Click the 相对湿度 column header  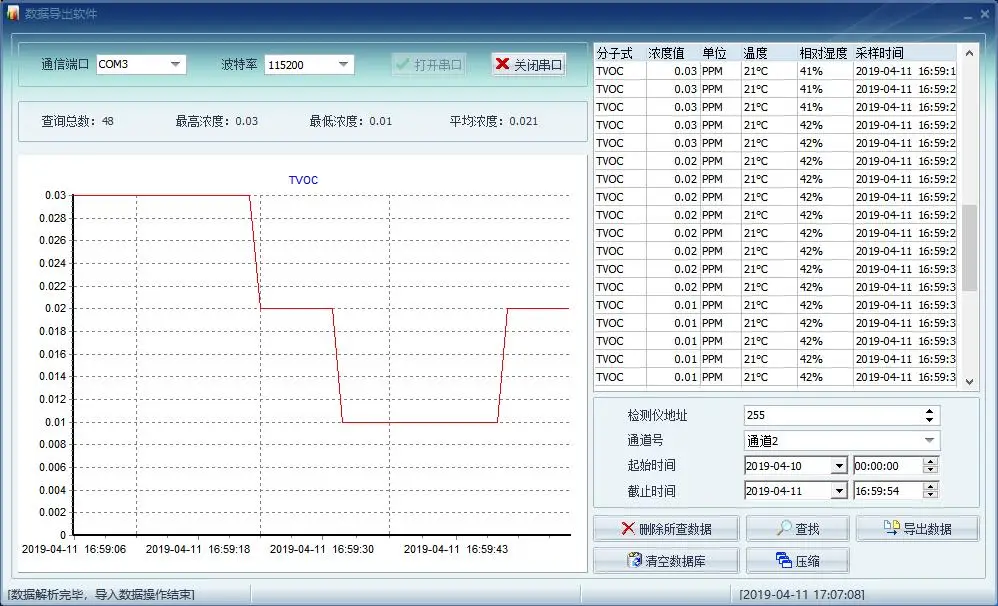click(824, 53)
